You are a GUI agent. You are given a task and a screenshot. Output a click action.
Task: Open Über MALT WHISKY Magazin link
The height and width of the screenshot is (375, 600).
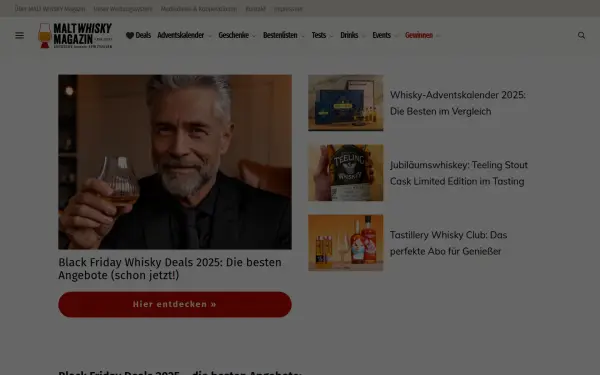[50, 9]
